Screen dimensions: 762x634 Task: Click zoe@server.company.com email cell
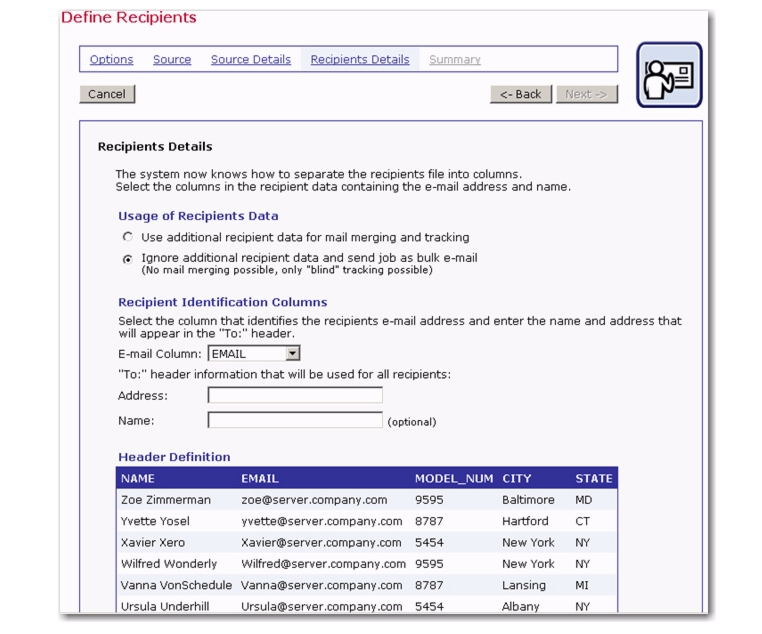pyautogui.click(x=314, y=500)
